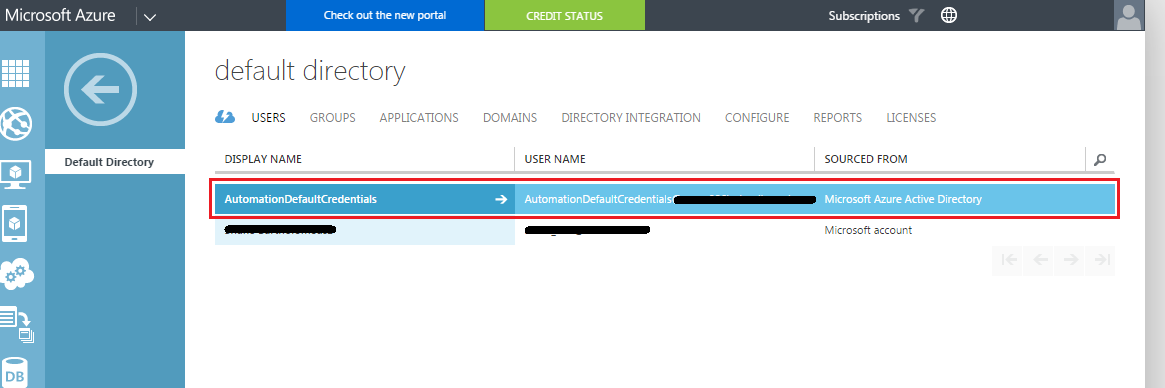Click the quick start cloud lightning icon
1165x388 pixels.
pyautogui.click(x=225, y=117)
